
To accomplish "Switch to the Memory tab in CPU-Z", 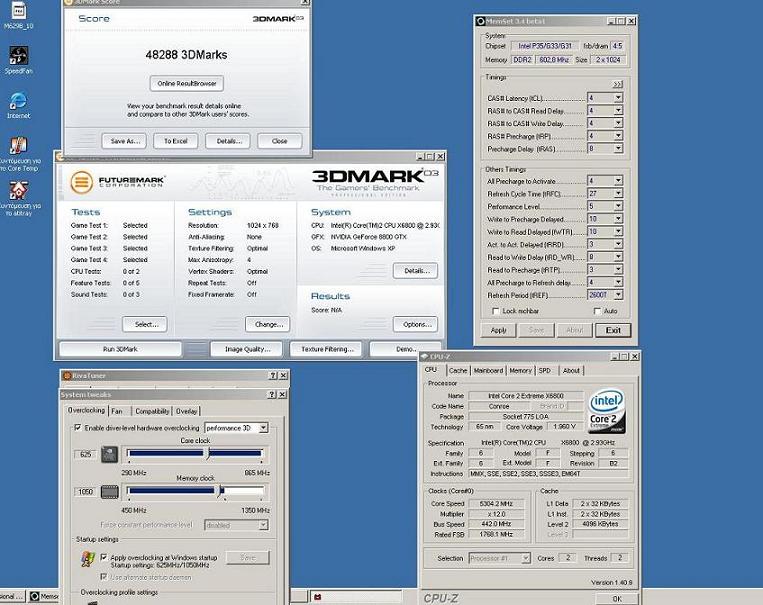I will (x=520, y=370).
